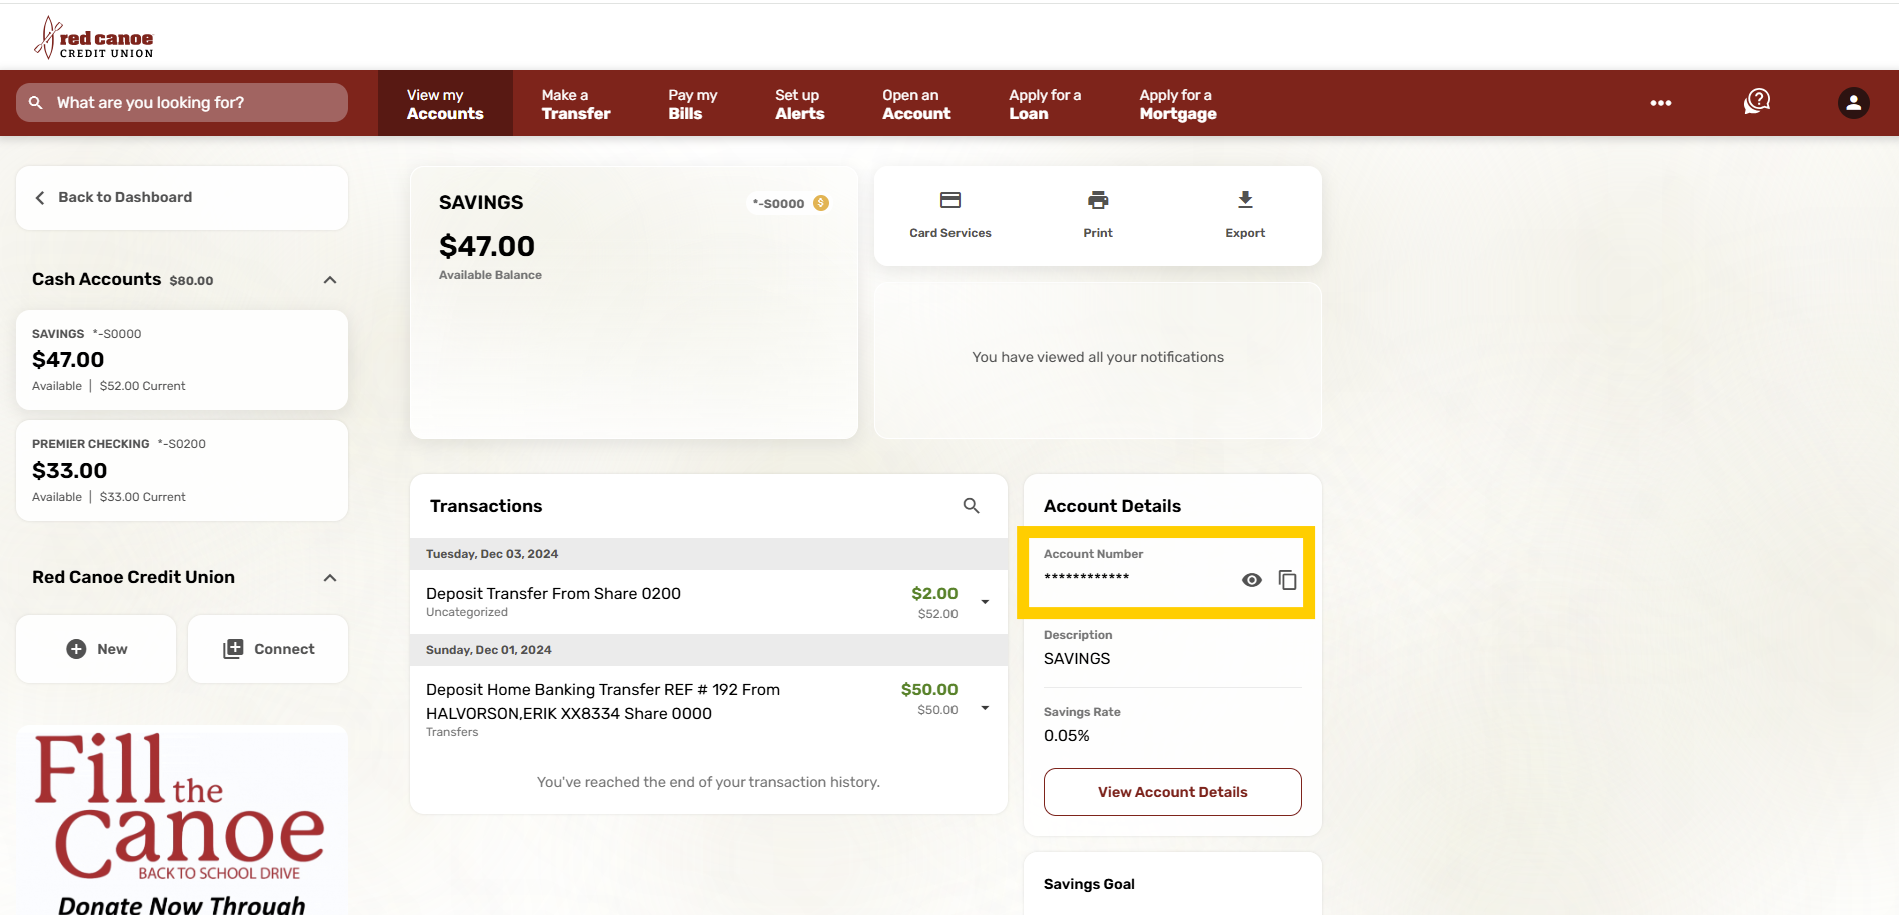
Task: Open the help chat question icon
Action: pyautogui.click(x=1757, y=102)
